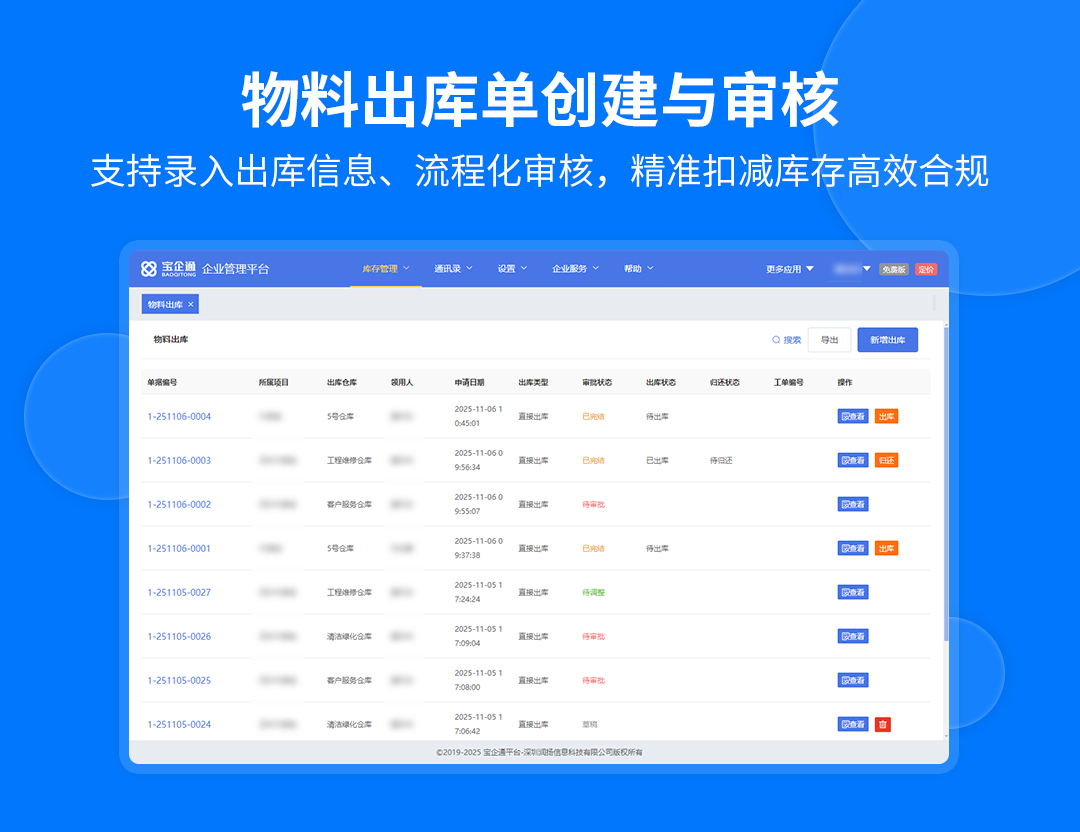View order 1-251105-0024 via 查看
This screenshot has width=1080, height=832.
tap(853, 725)
